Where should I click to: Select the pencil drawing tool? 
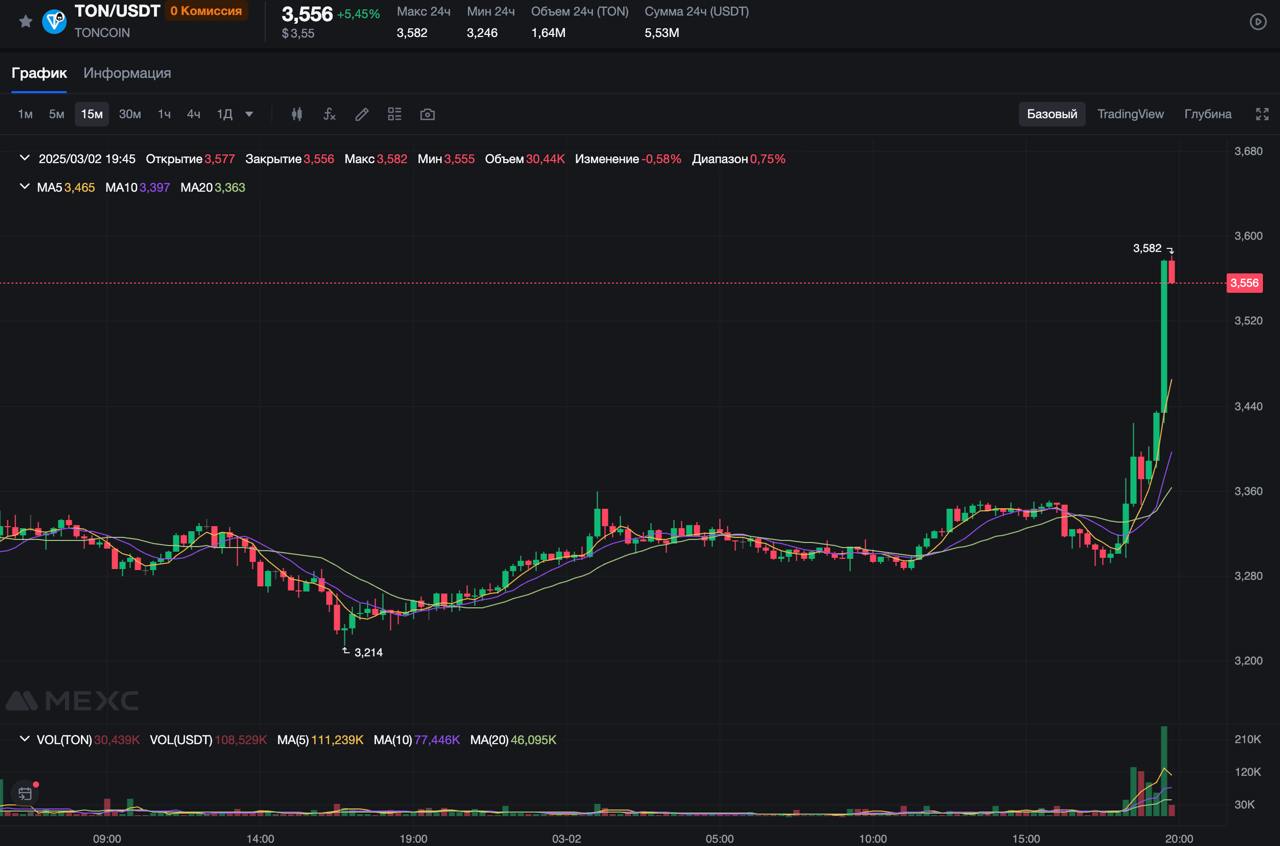(x=362, y=114)
